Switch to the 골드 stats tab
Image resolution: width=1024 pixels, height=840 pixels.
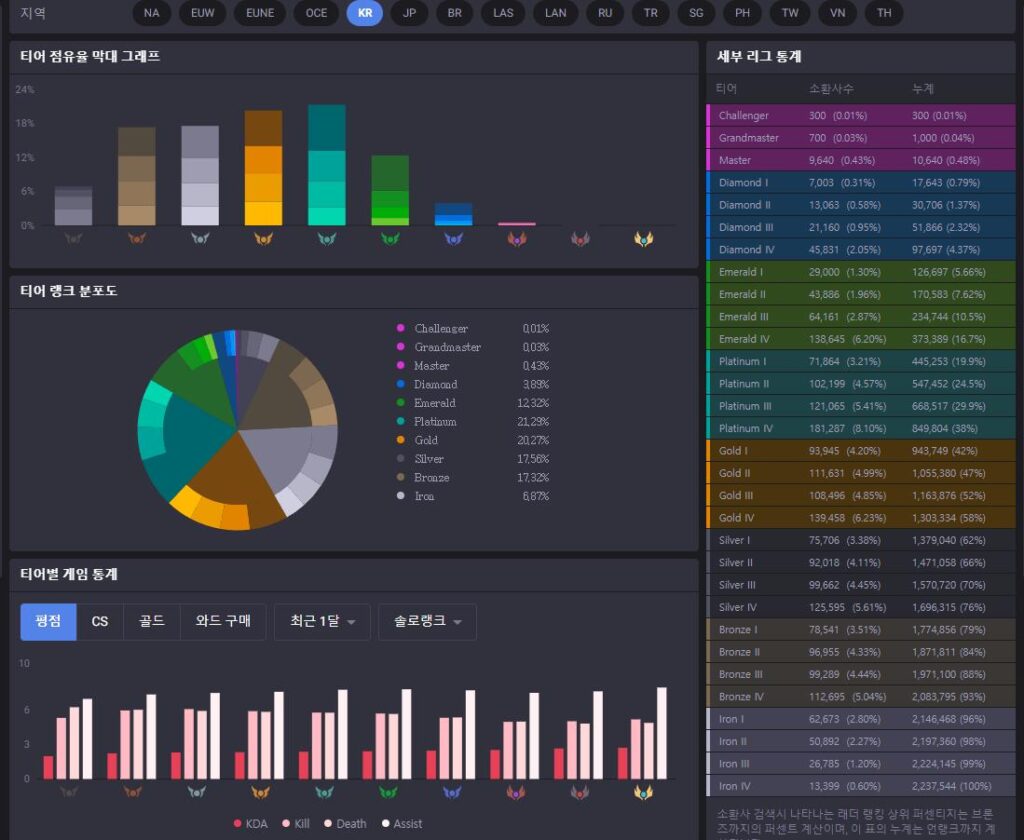pyautogui.click(x=152, y=622)
